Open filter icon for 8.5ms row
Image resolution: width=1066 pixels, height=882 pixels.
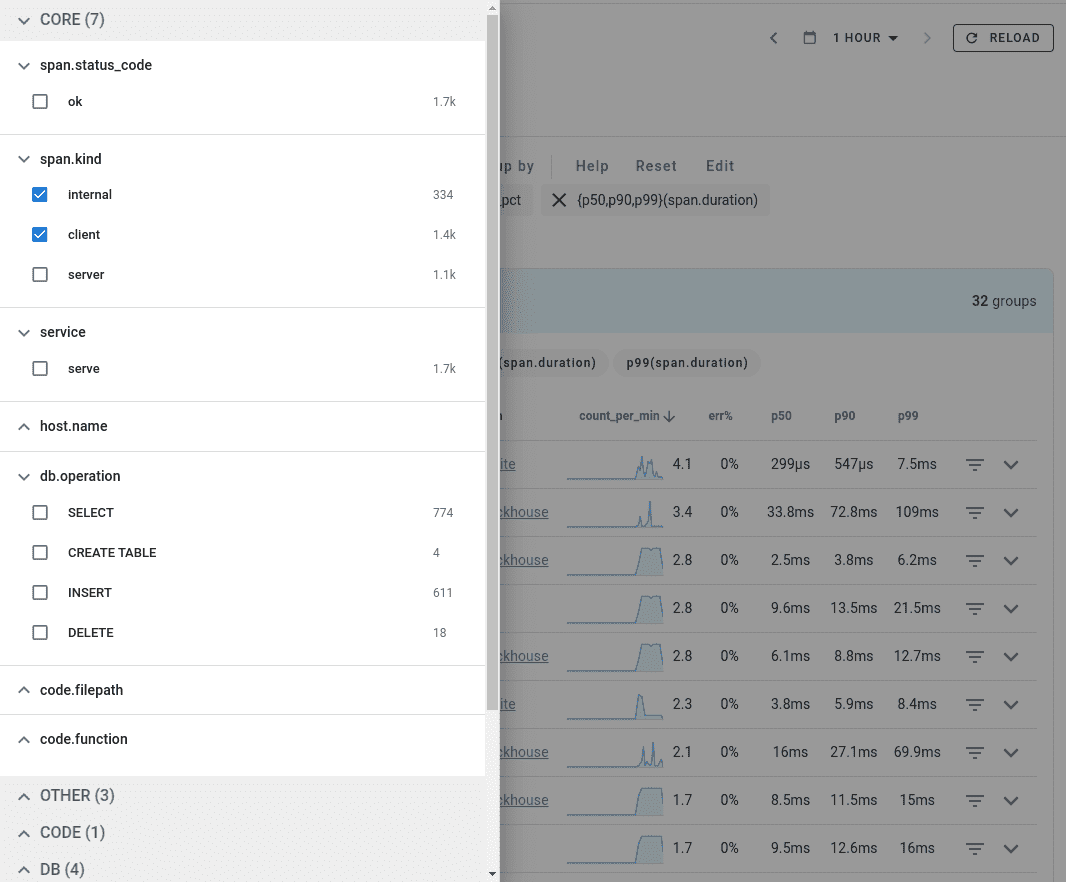click(x=975, y=800)
